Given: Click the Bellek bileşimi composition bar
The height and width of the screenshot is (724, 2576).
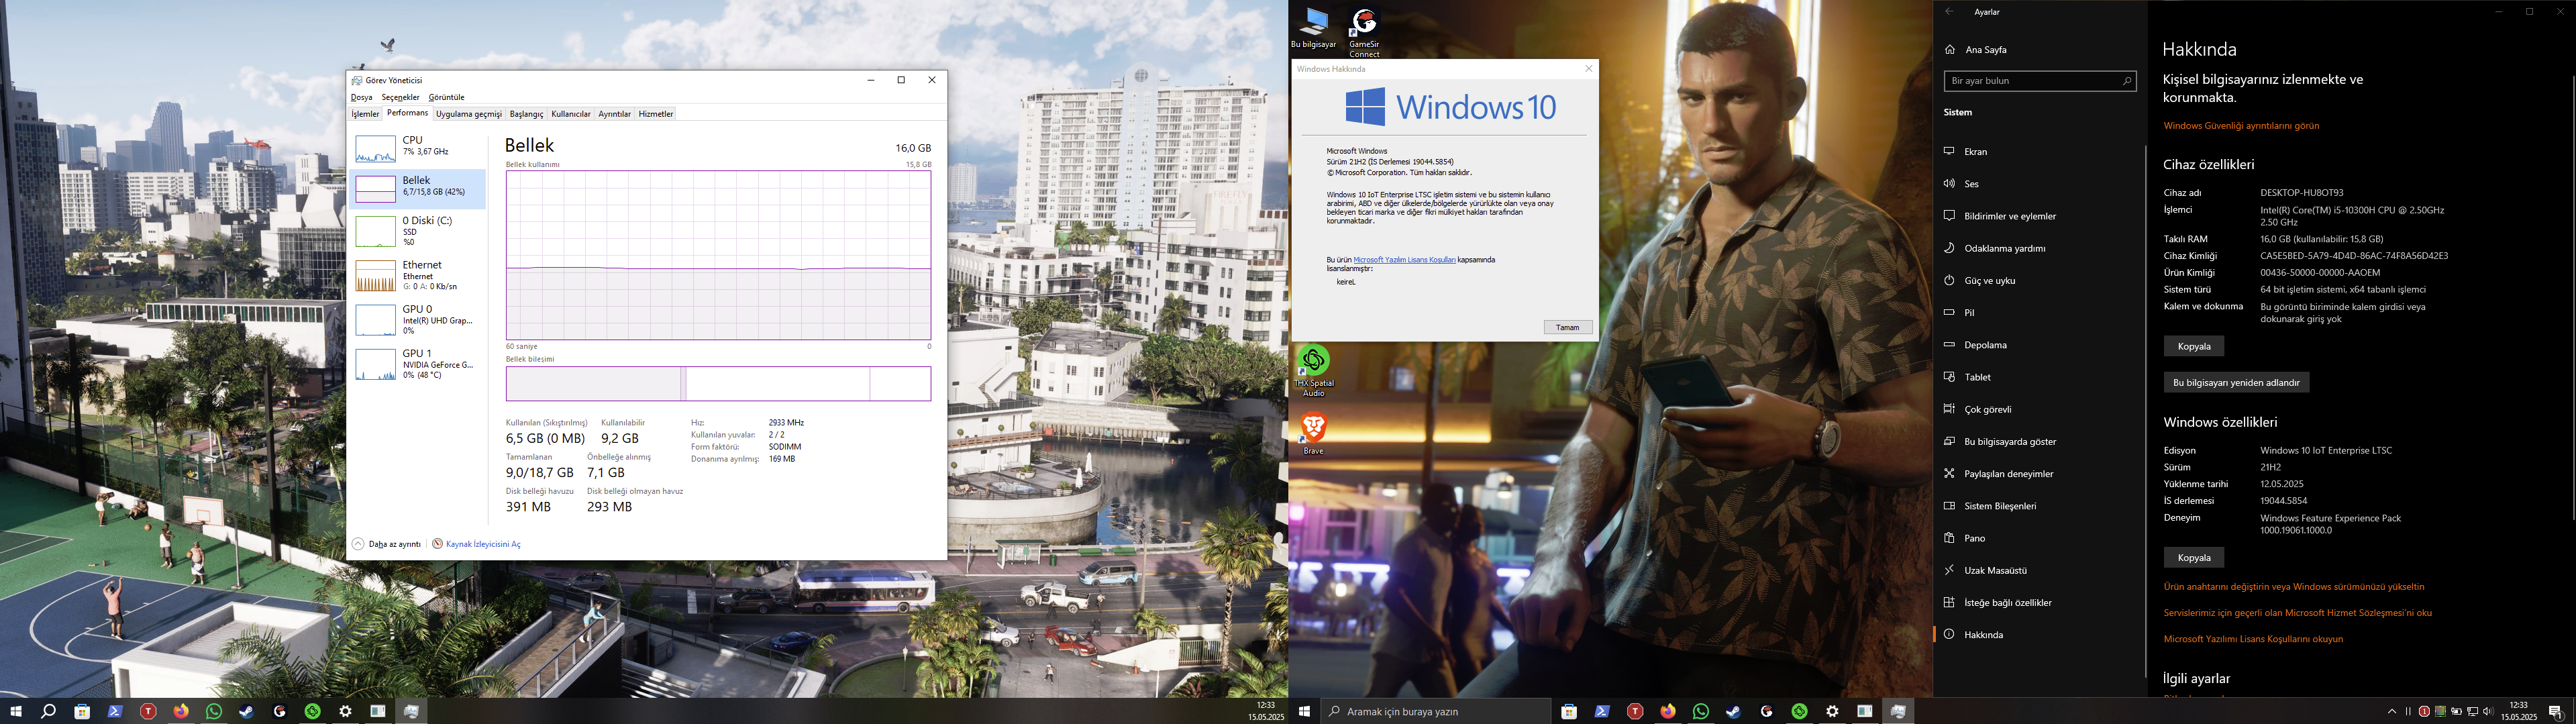Looking at the screenshot, I should click(718, 384).
